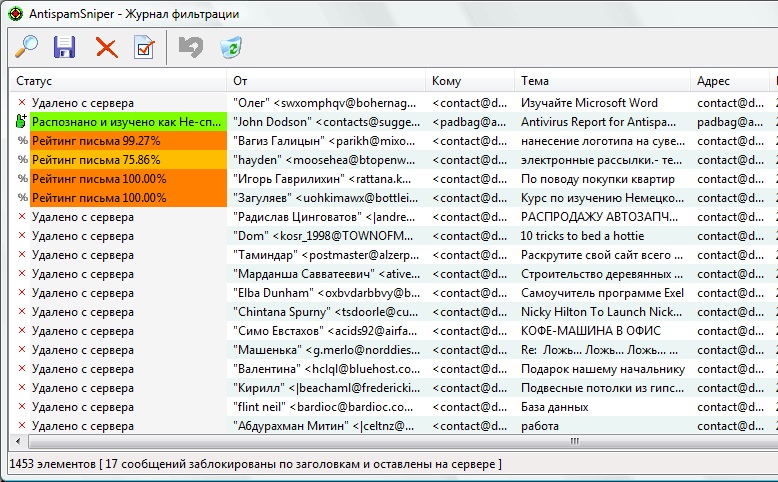This screenshot has height=482, width=778.
Task: Sort by the Кому column header
Action: tap(470, 81)
